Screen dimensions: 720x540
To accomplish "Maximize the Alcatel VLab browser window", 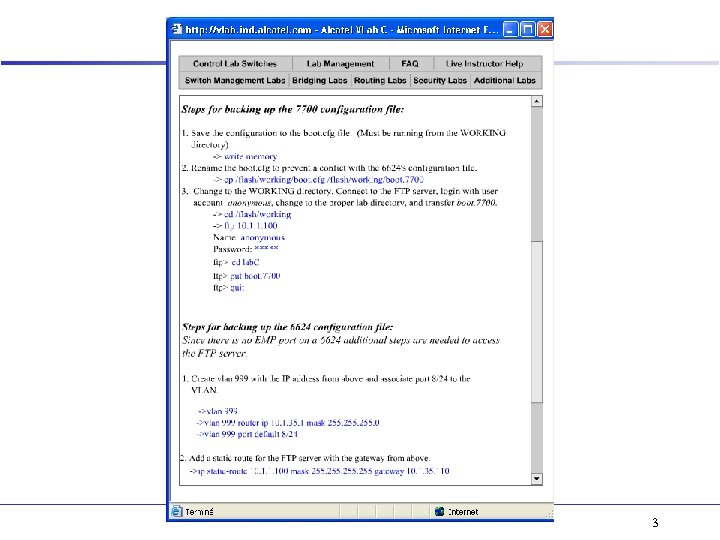I will pyautogui.click(x=528, y=29).
